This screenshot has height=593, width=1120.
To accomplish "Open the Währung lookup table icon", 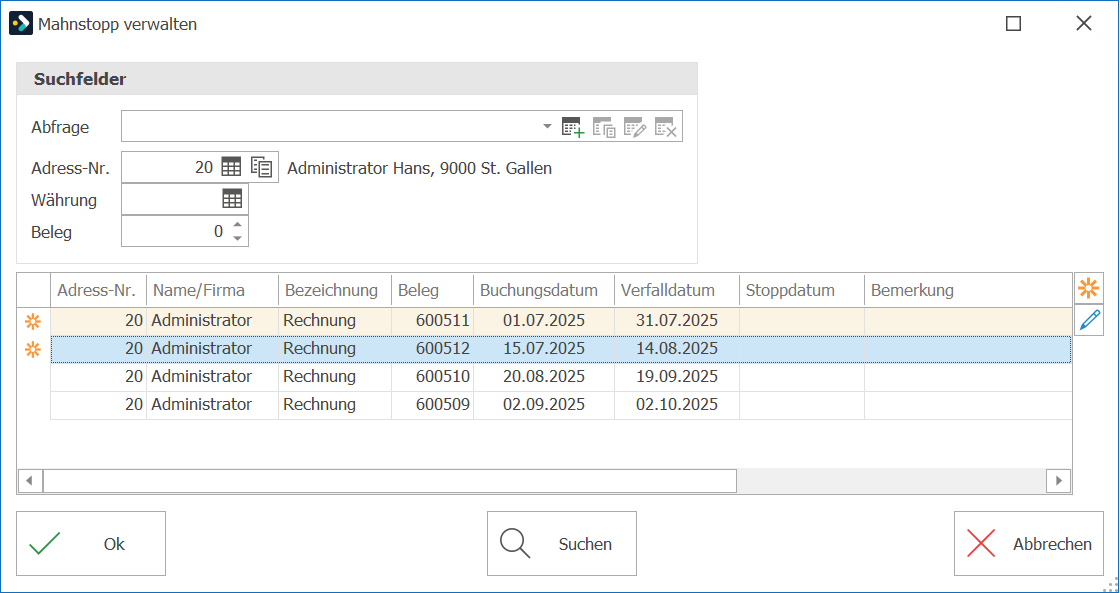I will (x=232, y=199).
